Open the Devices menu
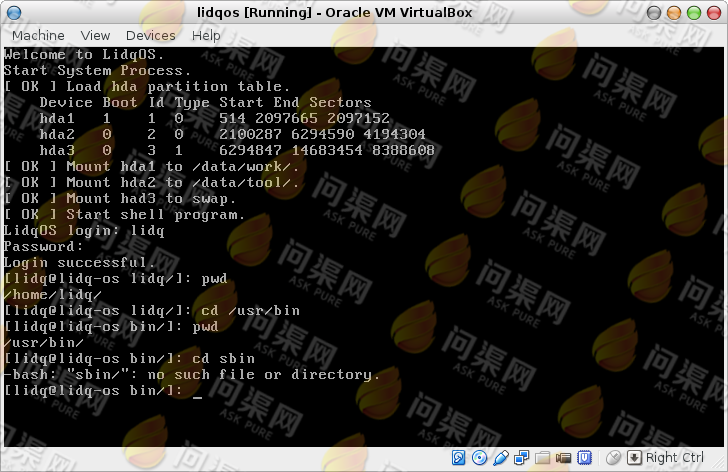Viewport: 728px width, 472px height. pos(150,35)
